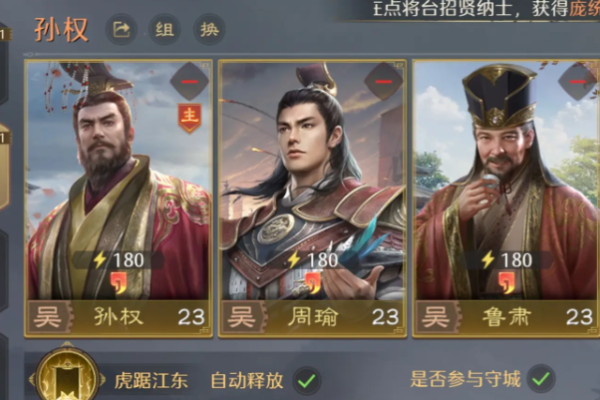Toggle the 是否参与守城 checkbox
This screenshot has height=400, width=600.
click(x=541, y=379)
